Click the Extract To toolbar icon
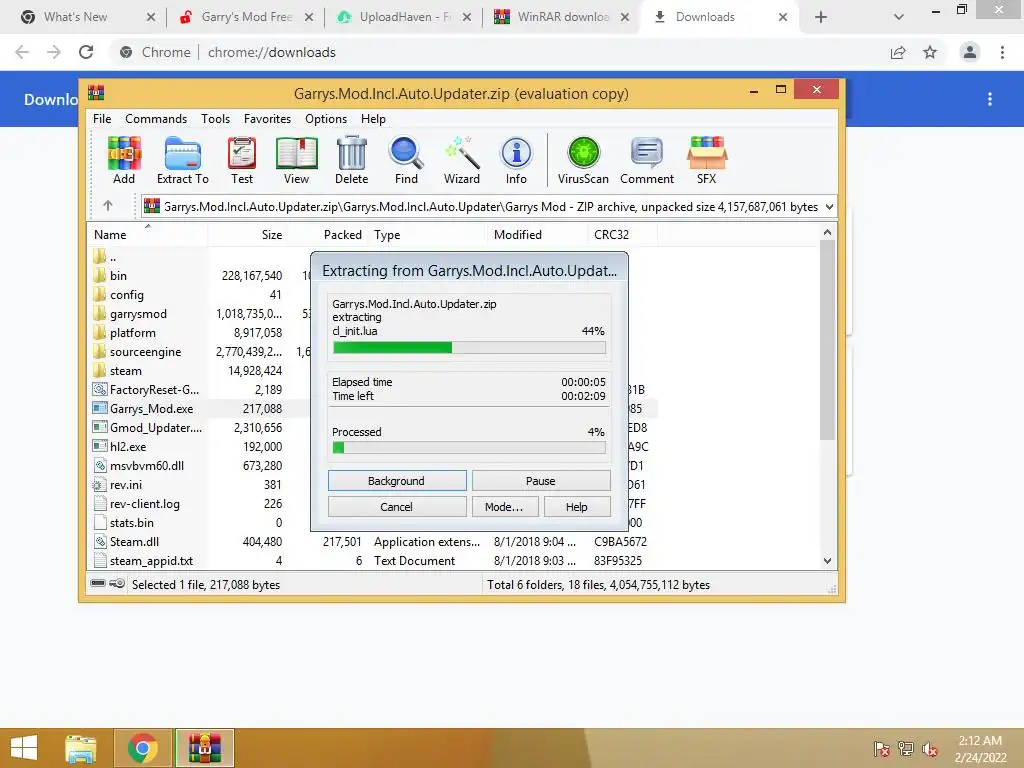 183,161
